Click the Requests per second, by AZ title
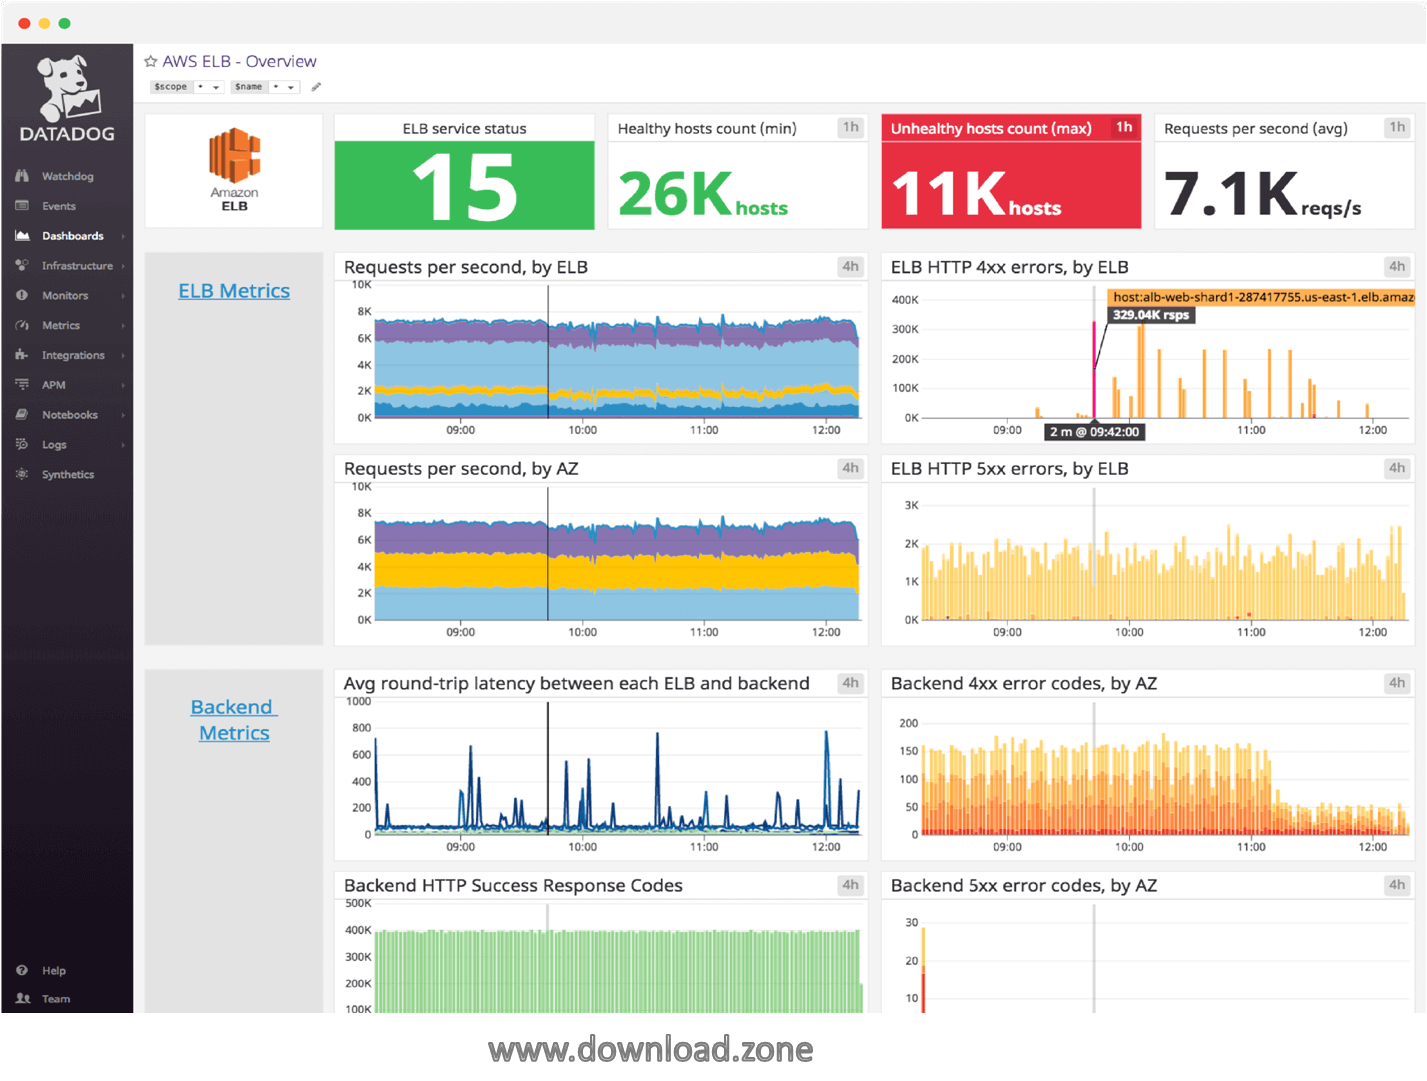The width and height of the screenshot is (1427, 1081). pos(461,469)
